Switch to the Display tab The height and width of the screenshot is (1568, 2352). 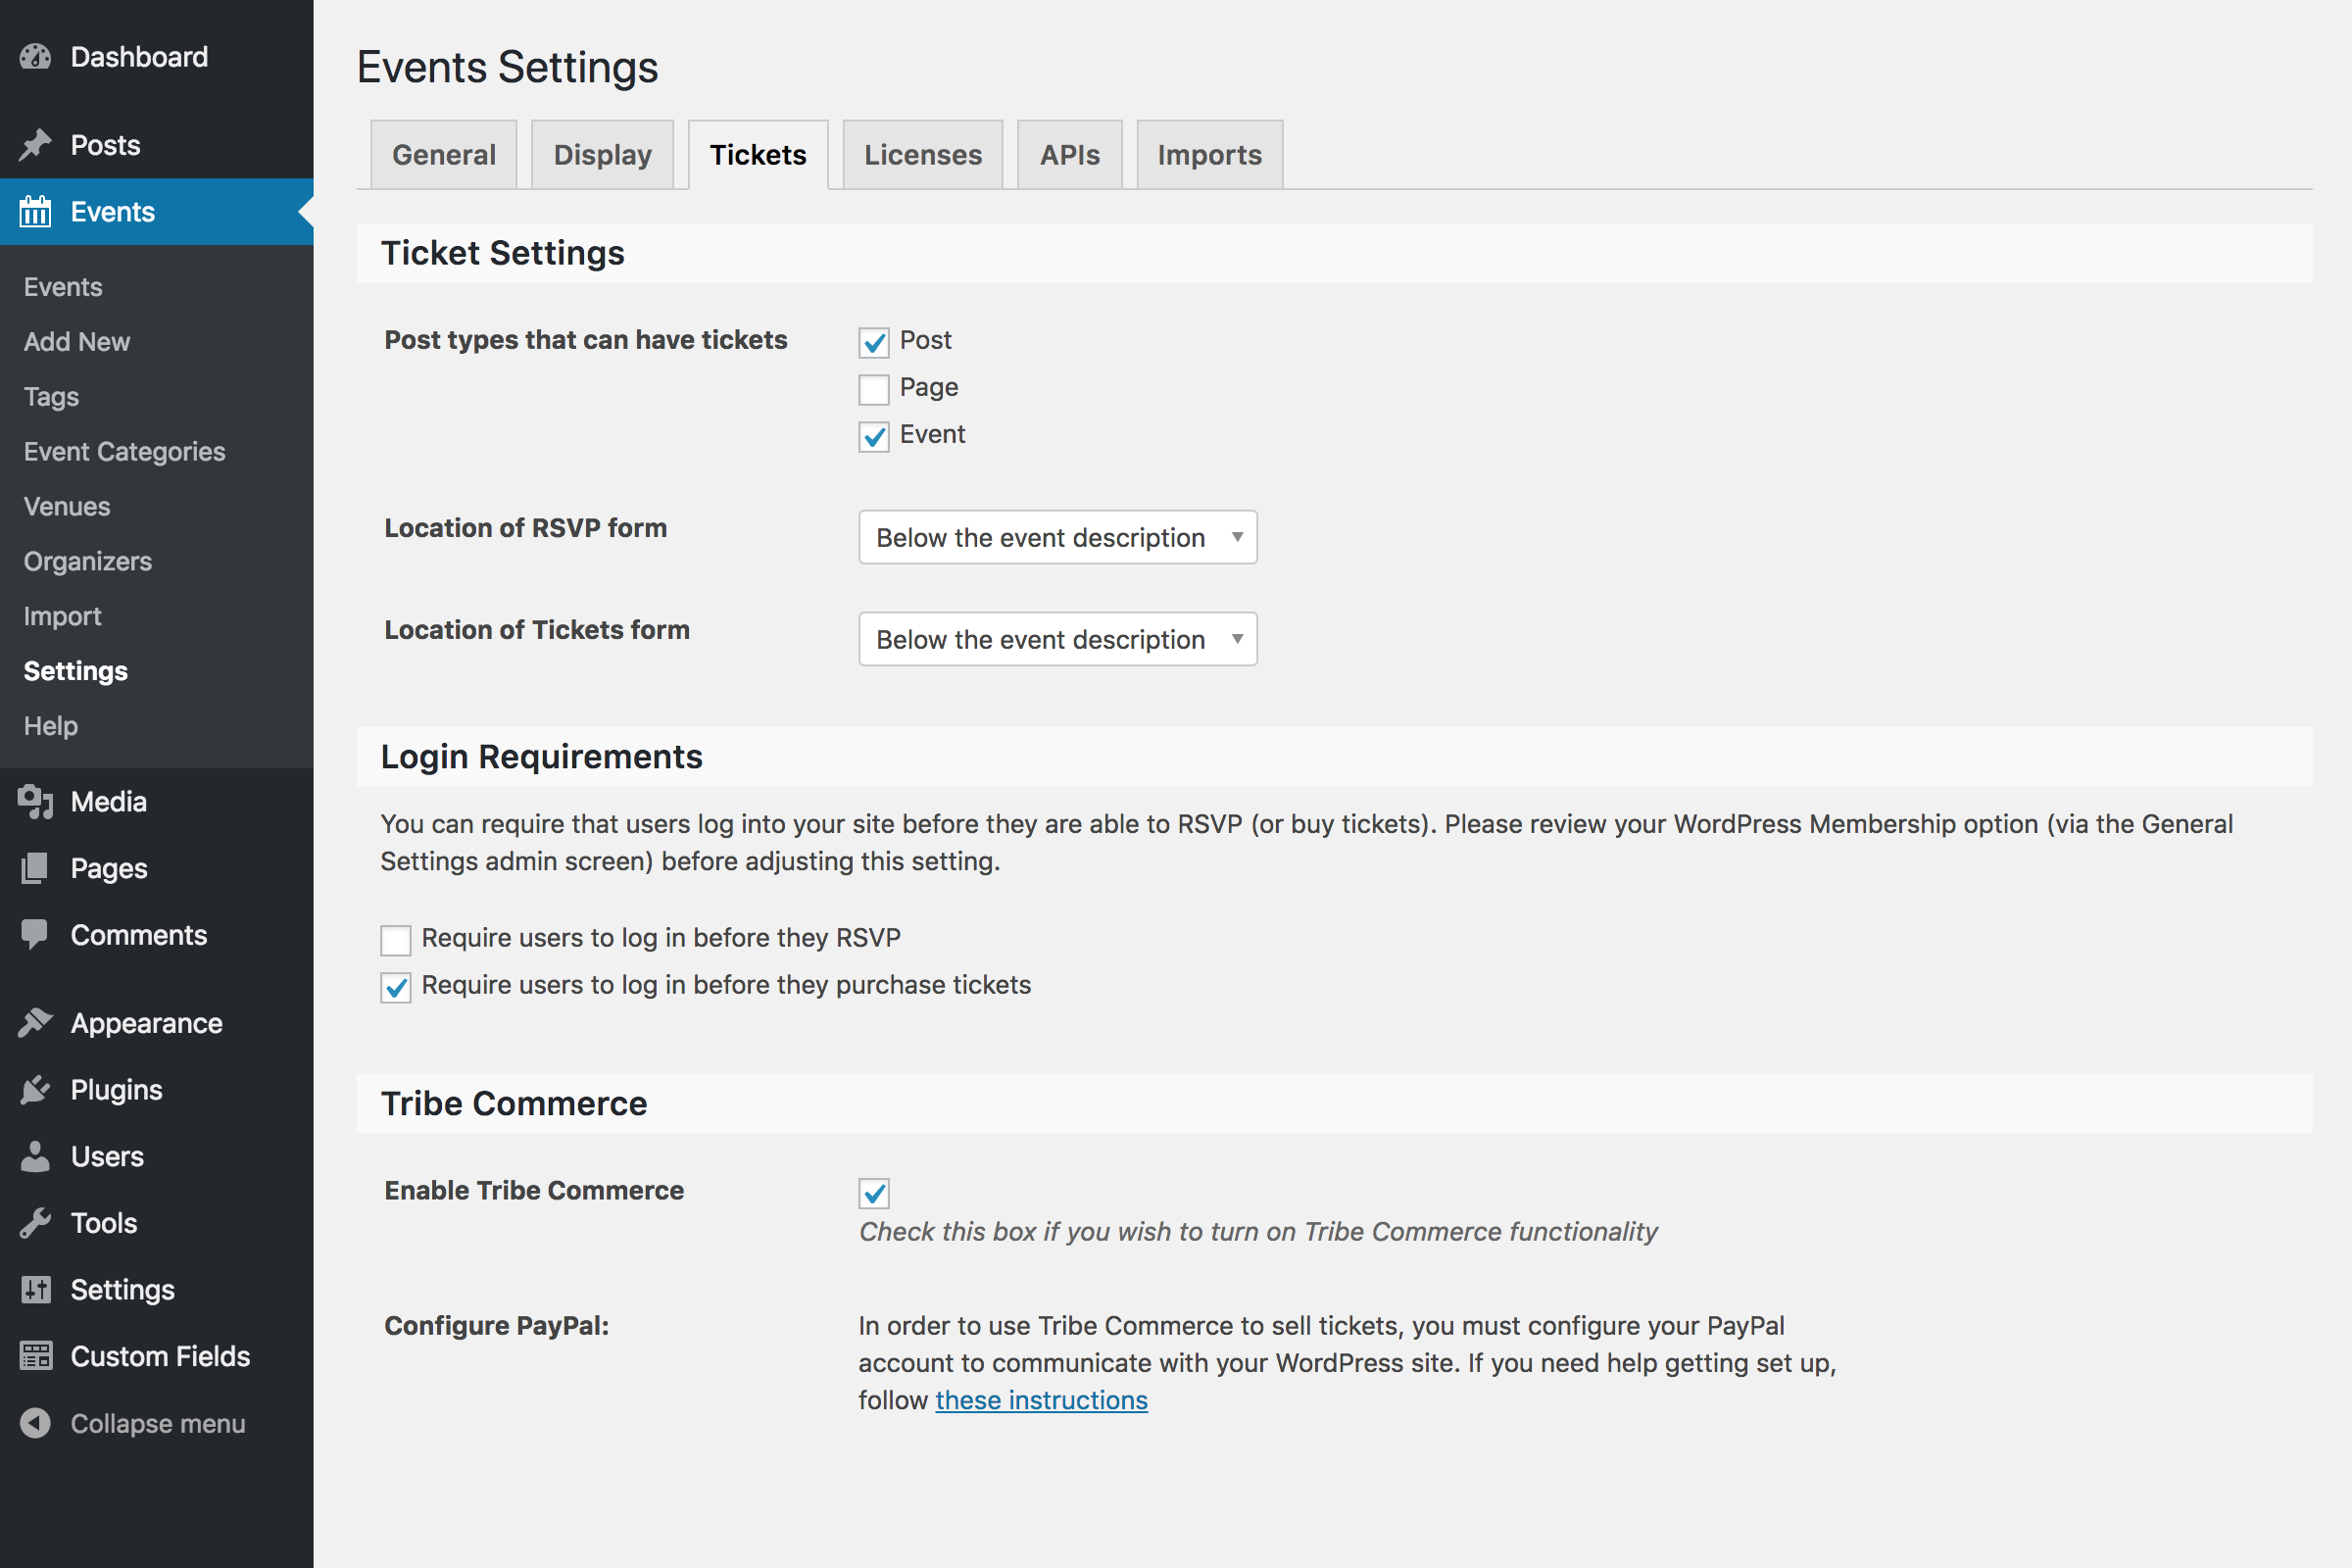coord(602,155)
